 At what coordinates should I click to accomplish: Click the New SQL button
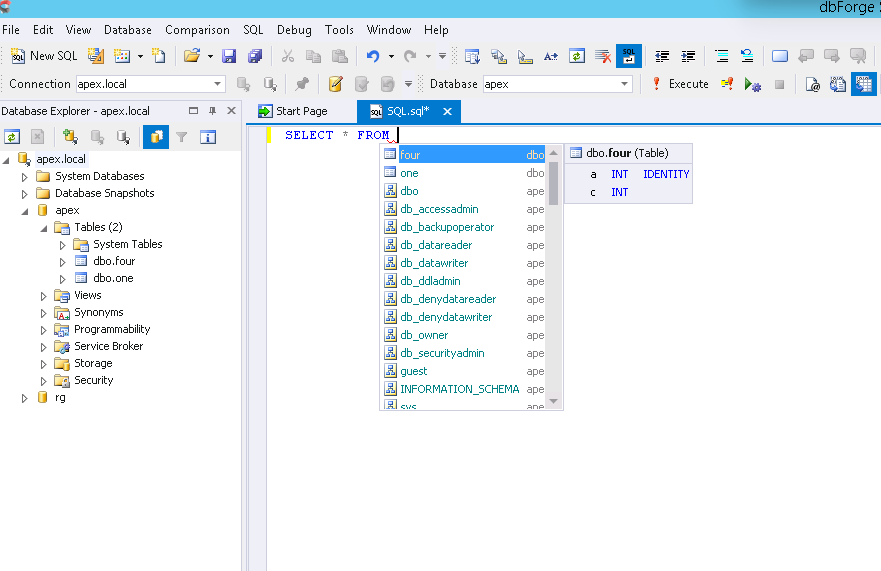[44, 56]
